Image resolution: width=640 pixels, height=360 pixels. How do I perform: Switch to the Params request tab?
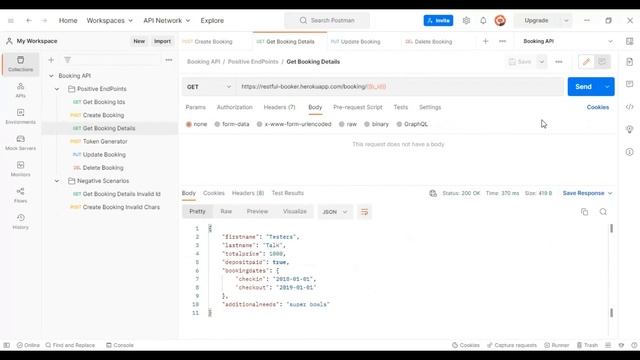196,107
